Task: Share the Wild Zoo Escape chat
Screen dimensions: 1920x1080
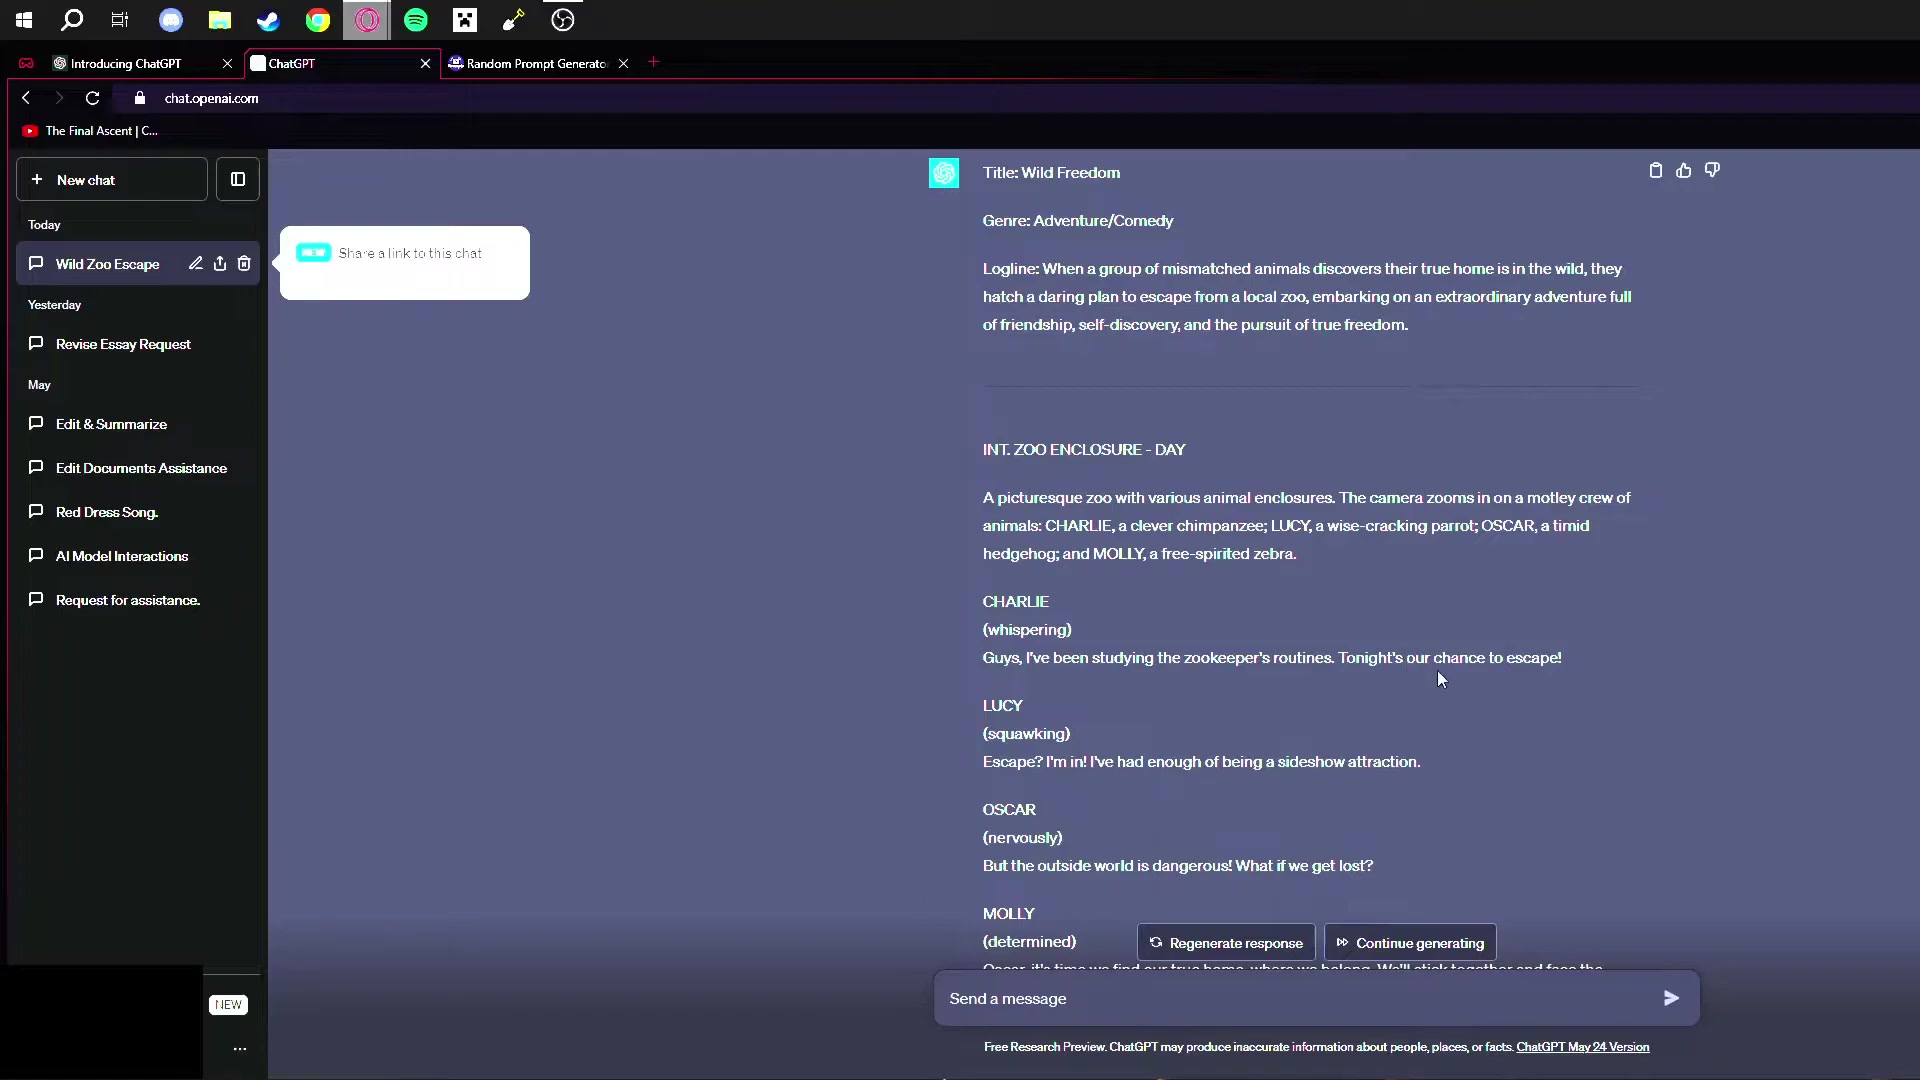Action: 219,264
